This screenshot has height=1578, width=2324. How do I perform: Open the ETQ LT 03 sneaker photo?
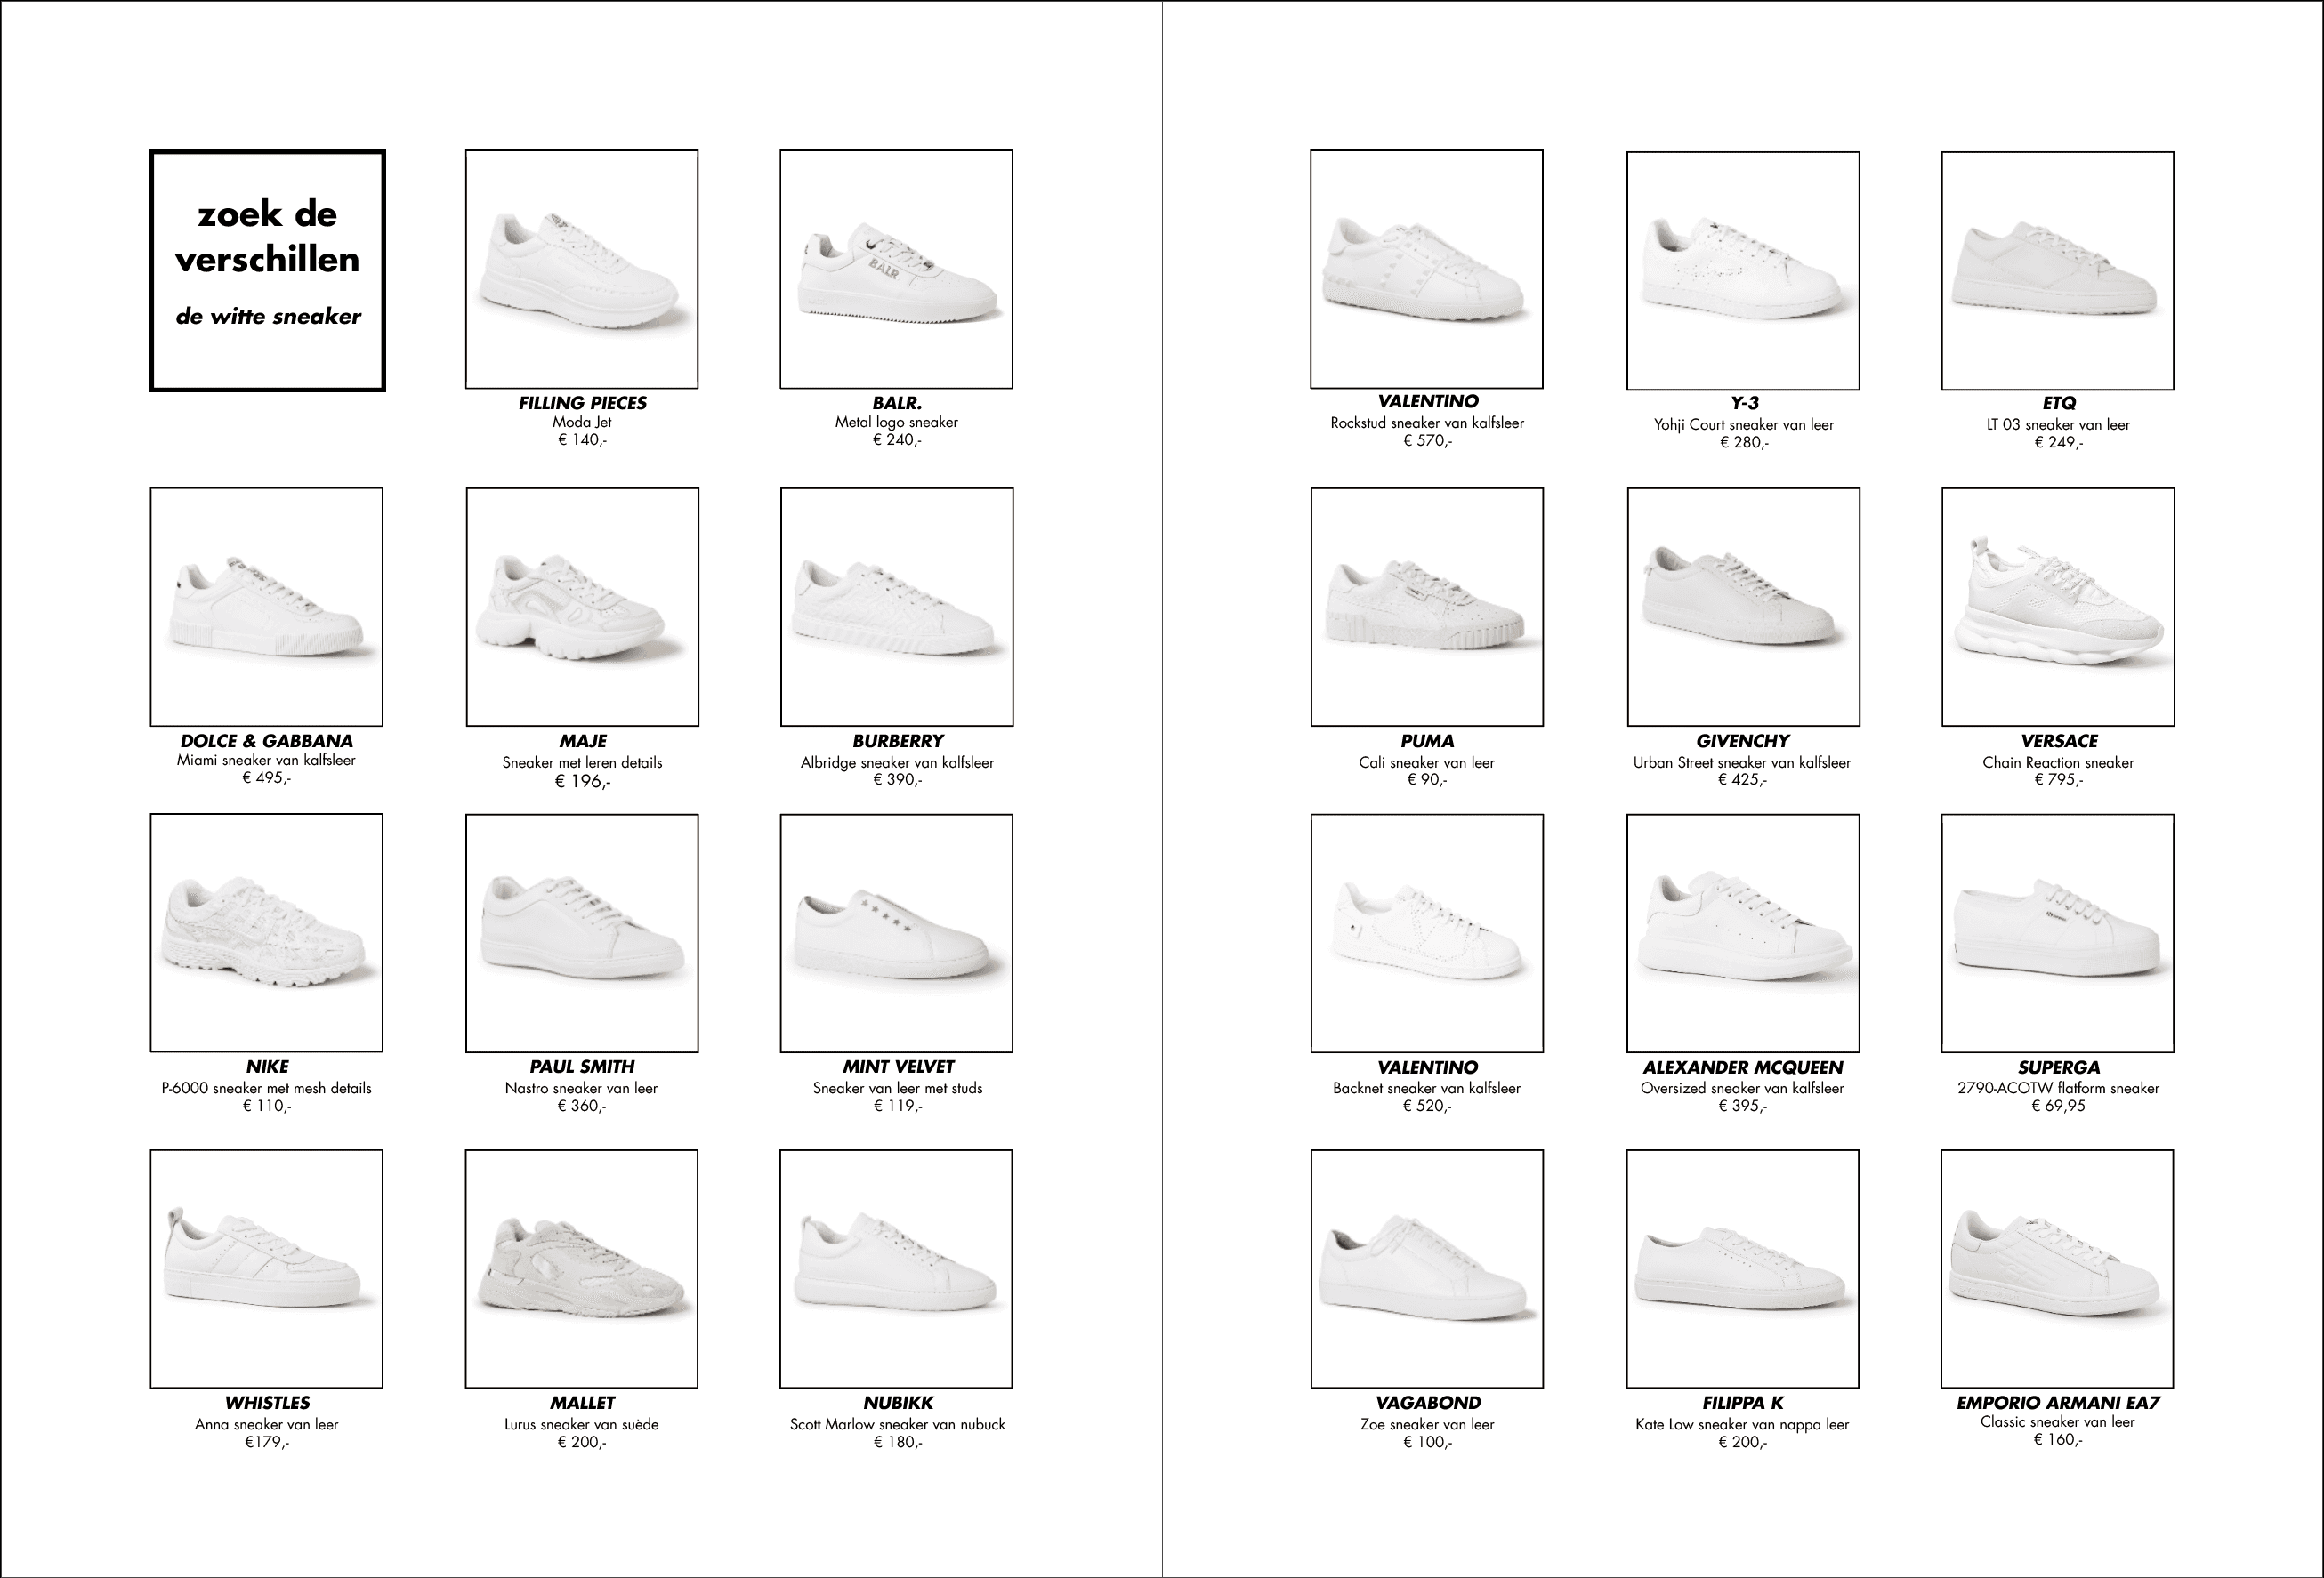click(2058, 270)
